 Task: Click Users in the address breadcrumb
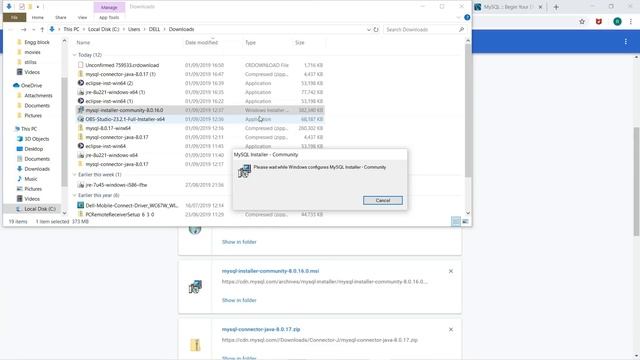[x=134, y=29]
